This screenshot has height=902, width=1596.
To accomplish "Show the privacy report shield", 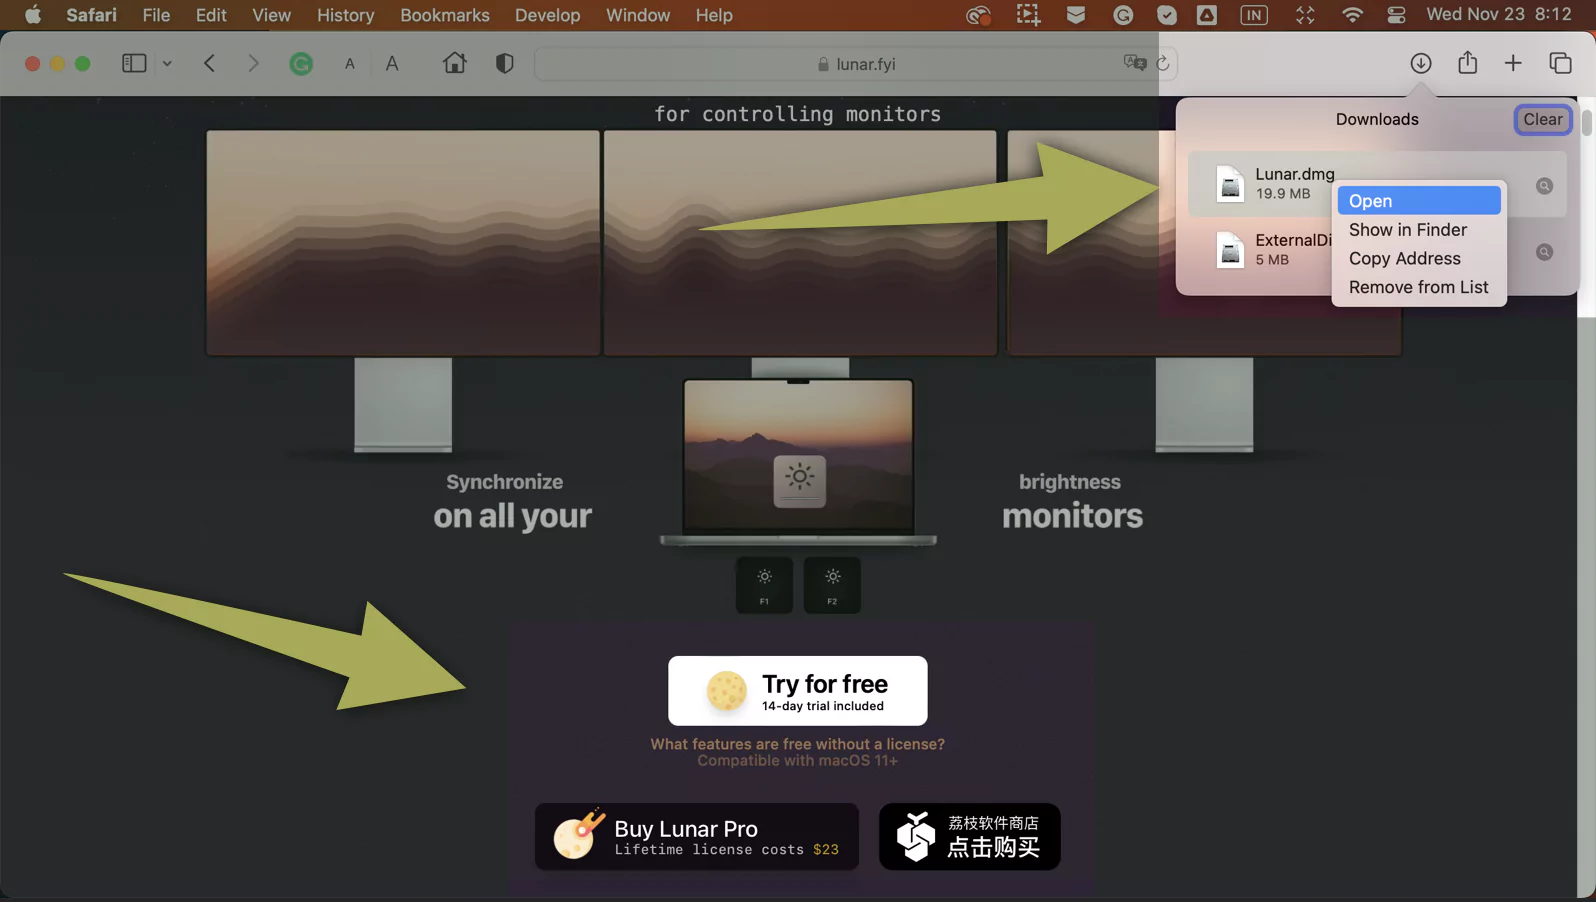I will tap(505, 63).
